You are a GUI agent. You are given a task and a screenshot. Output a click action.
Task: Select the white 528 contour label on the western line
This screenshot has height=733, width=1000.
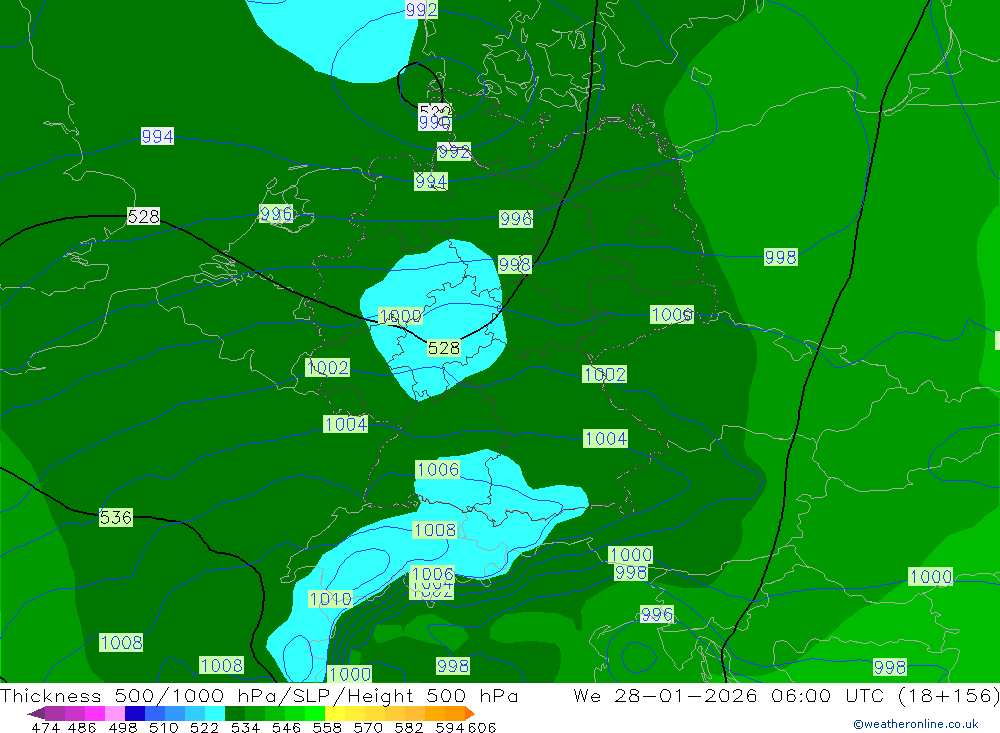pos(143,217)
